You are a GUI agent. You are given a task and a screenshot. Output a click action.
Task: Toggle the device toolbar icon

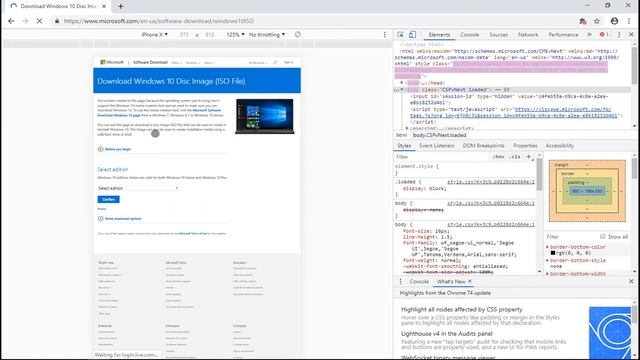point(412,35)
